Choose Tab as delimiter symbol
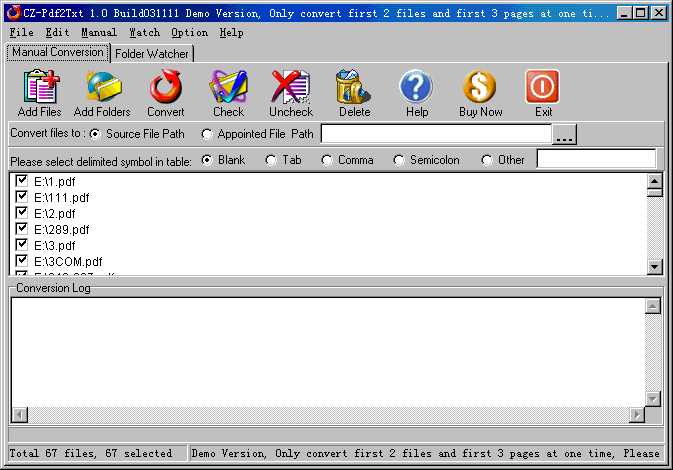 point(271,161)
